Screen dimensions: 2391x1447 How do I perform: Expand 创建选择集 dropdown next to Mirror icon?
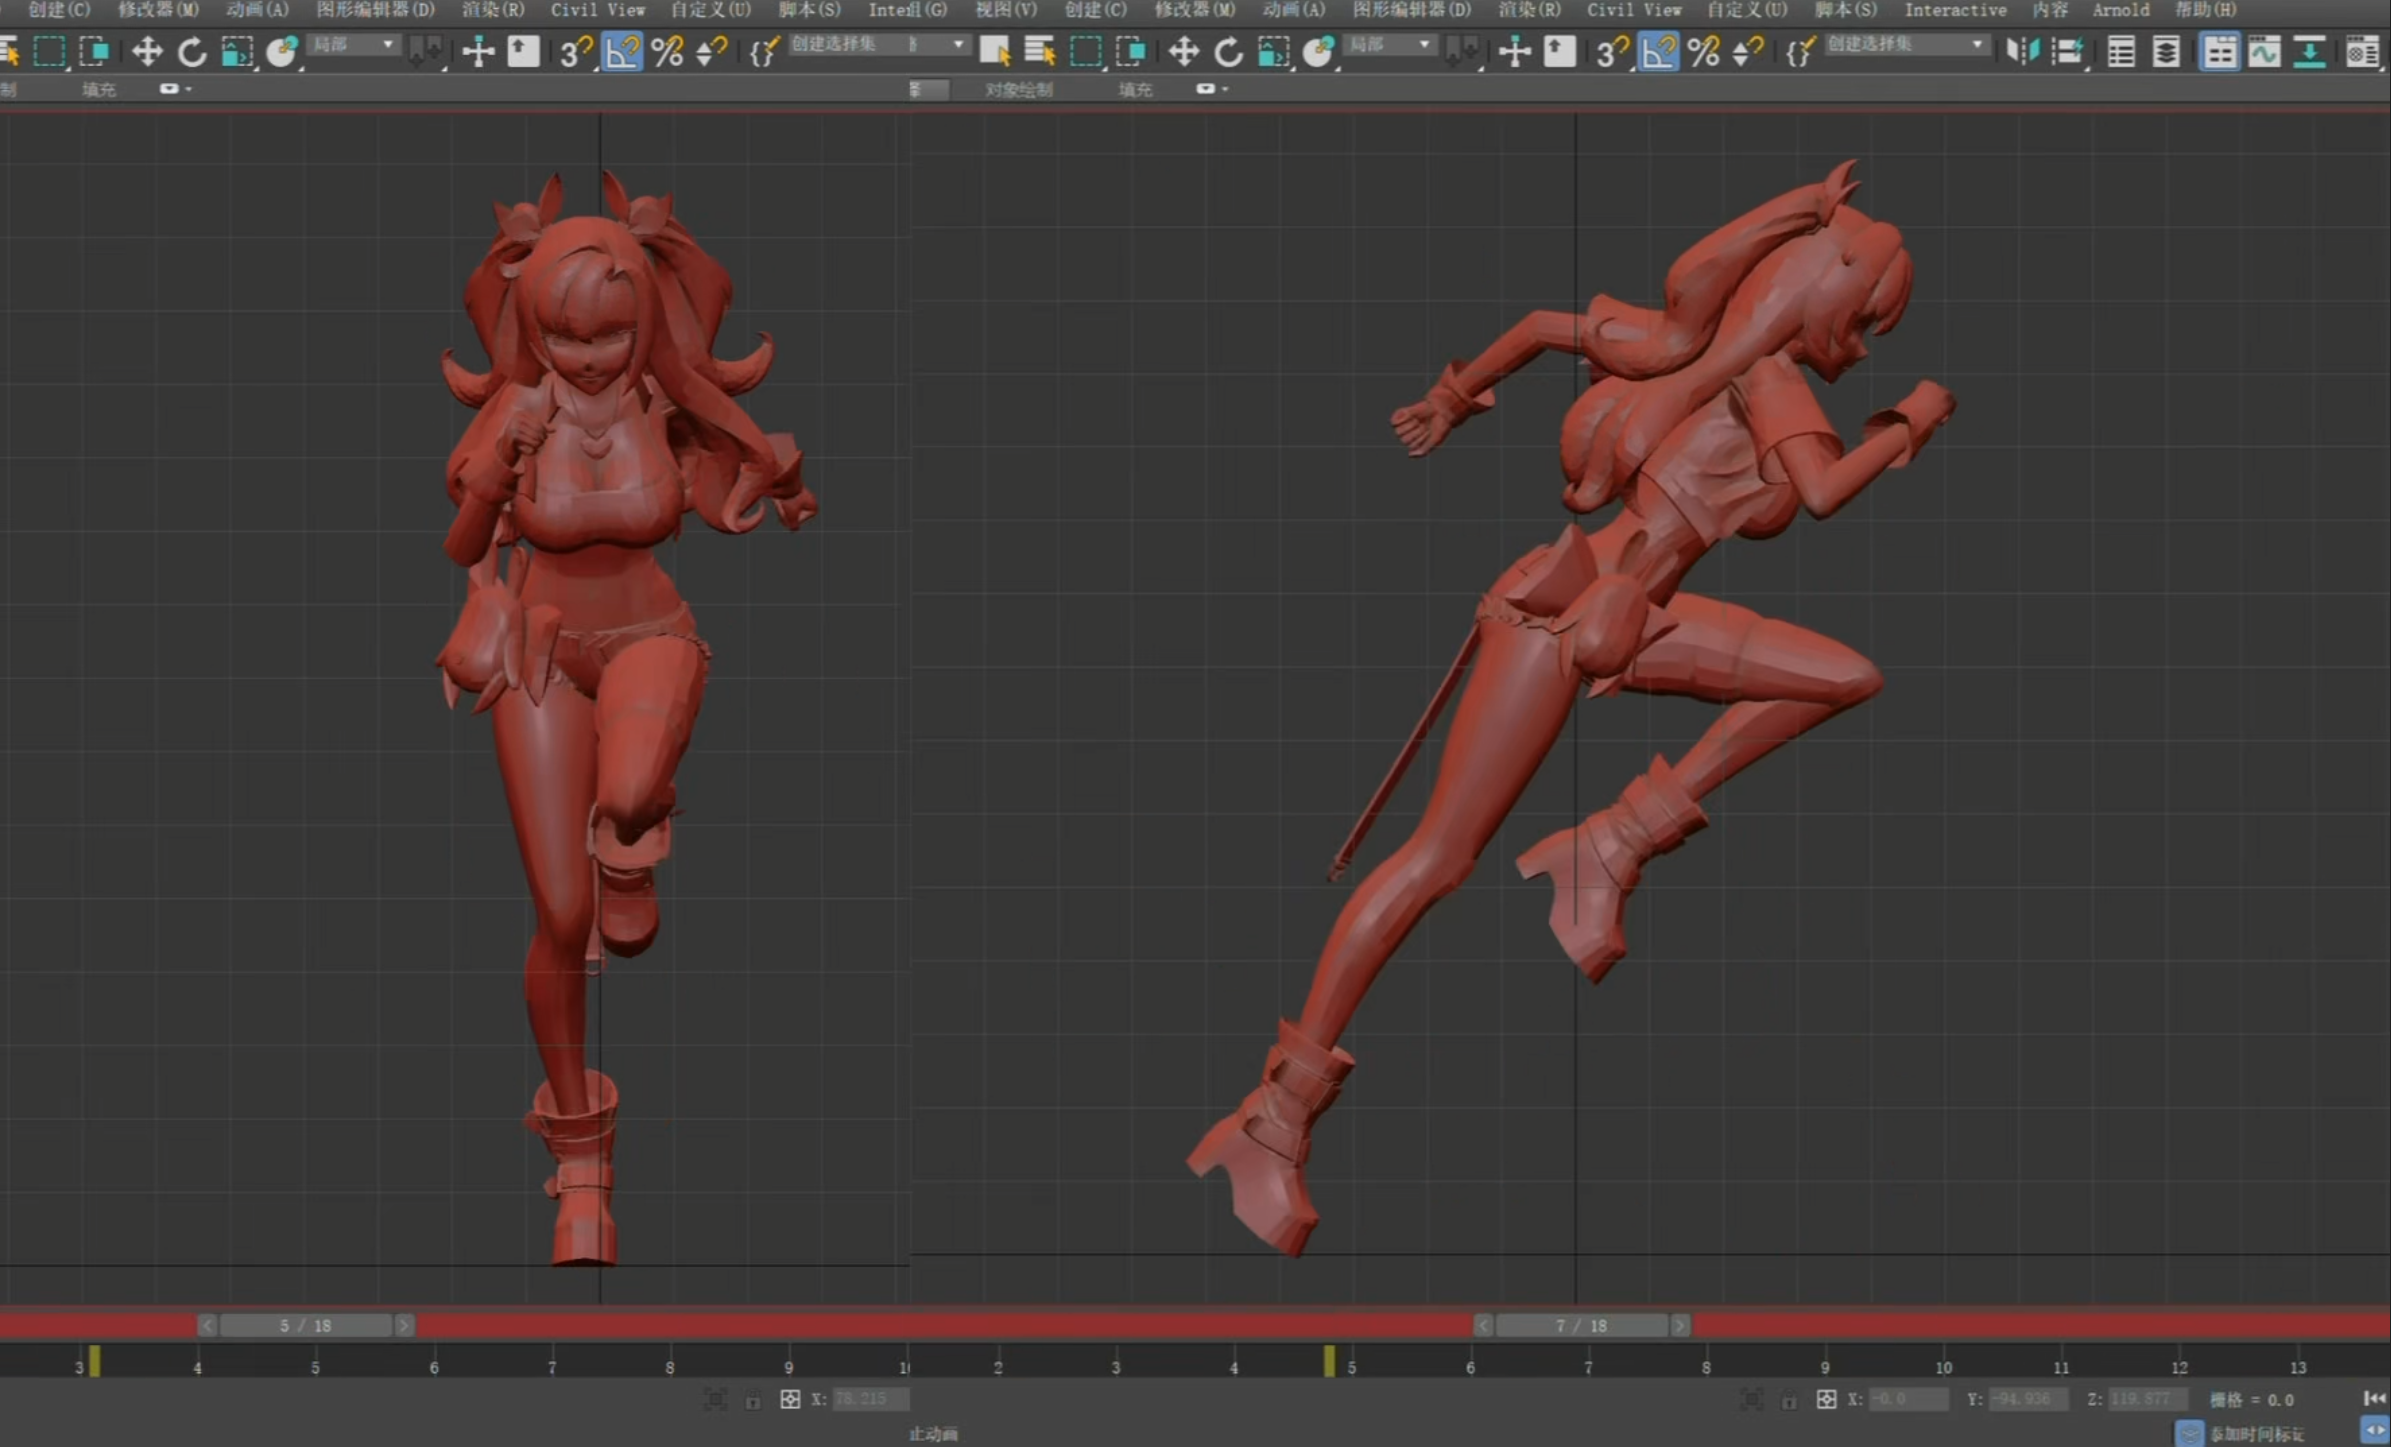[1906, 45]
